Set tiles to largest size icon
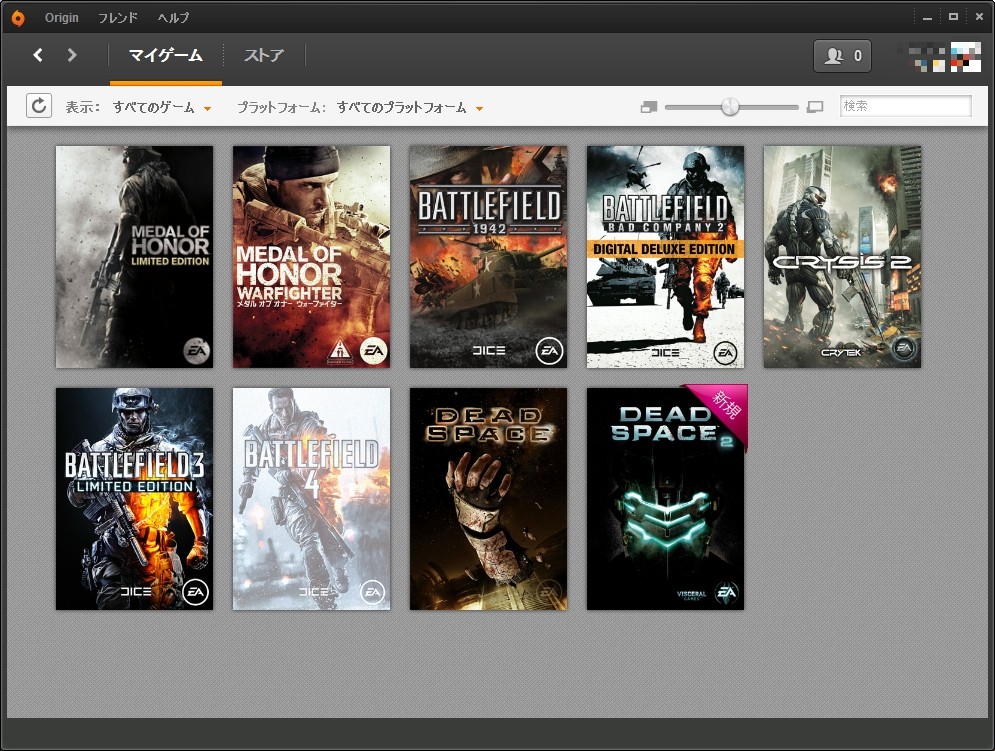The image size is (995, 751). tap(815, 107)
